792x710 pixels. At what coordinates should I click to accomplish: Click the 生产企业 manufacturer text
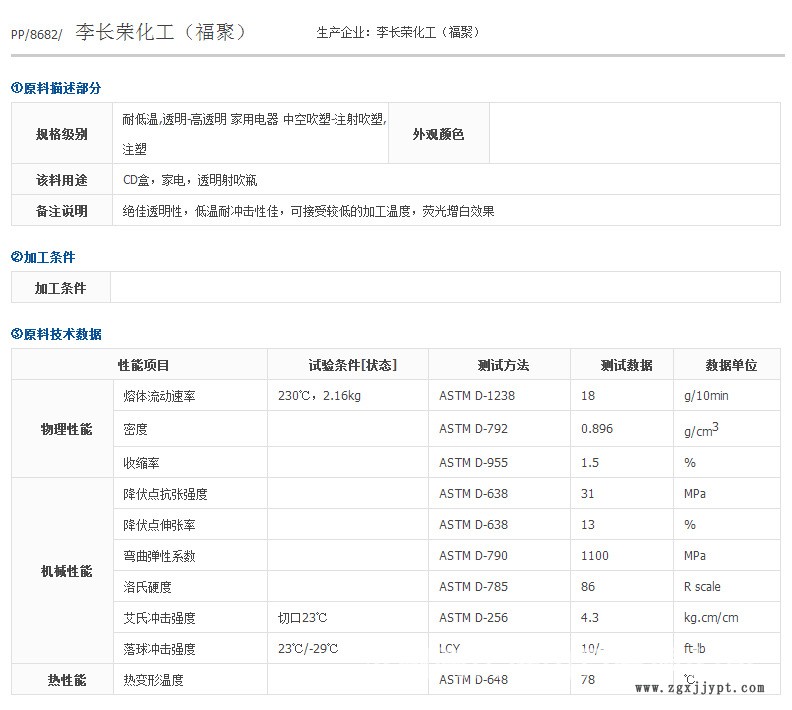(398, 32)
